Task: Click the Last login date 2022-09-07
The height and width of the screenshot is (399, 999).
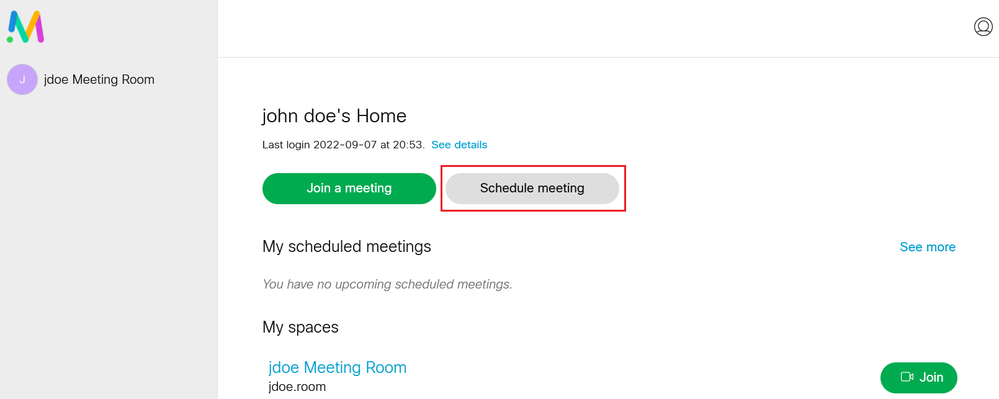Action: tap(338, 145)
